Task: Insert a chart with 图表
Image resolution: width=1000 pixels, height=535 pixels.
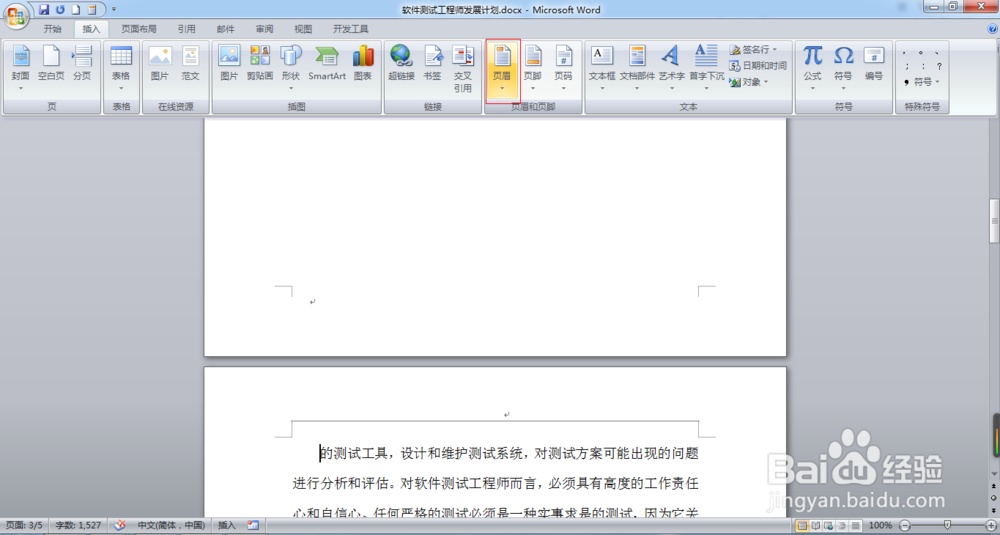Action: [x=363, y=64]
